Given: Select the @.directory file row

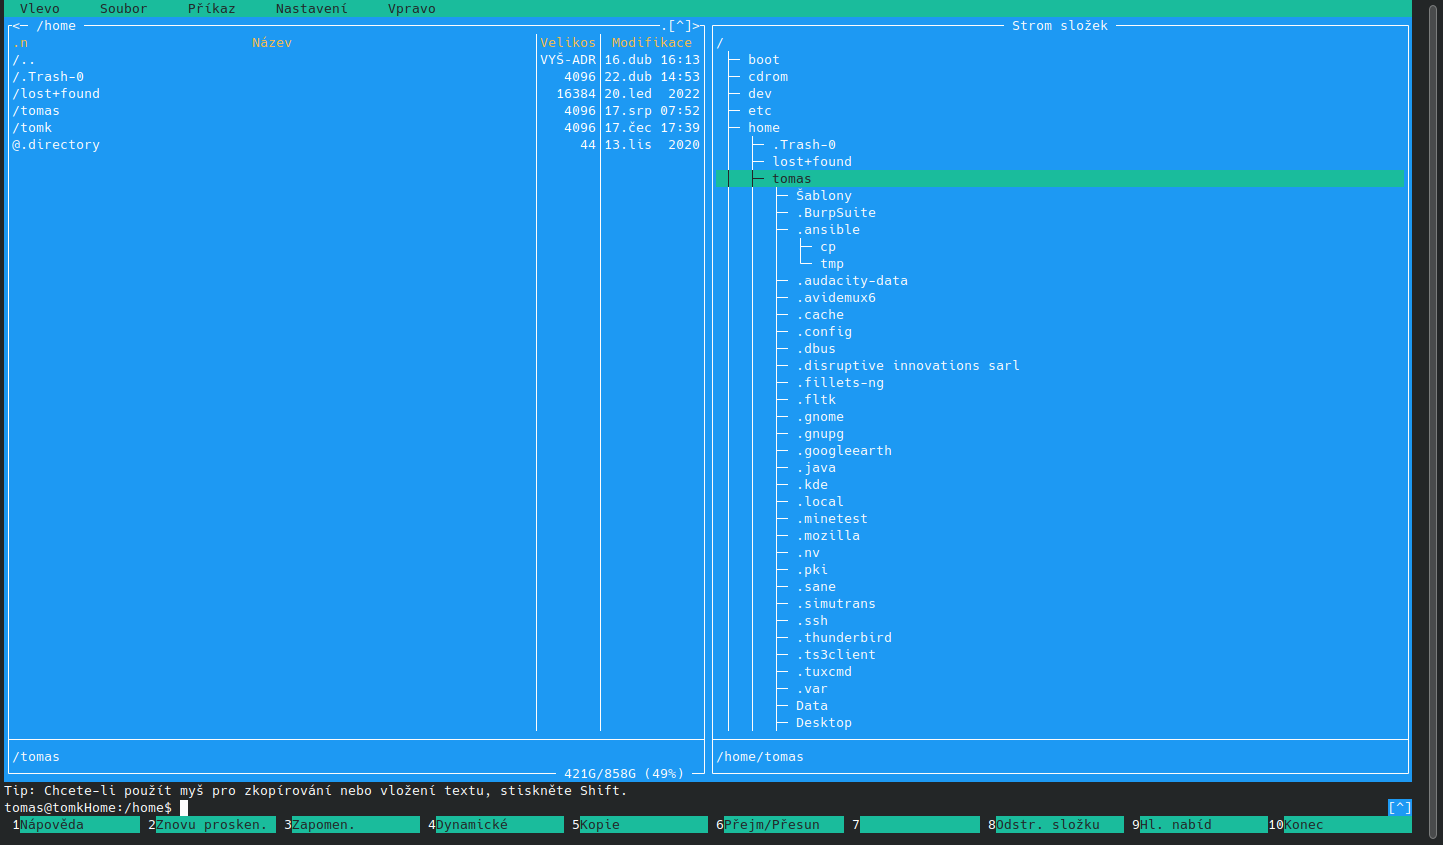Looking at the screenshot, I should pyautogui.click(x=356, y=145).
